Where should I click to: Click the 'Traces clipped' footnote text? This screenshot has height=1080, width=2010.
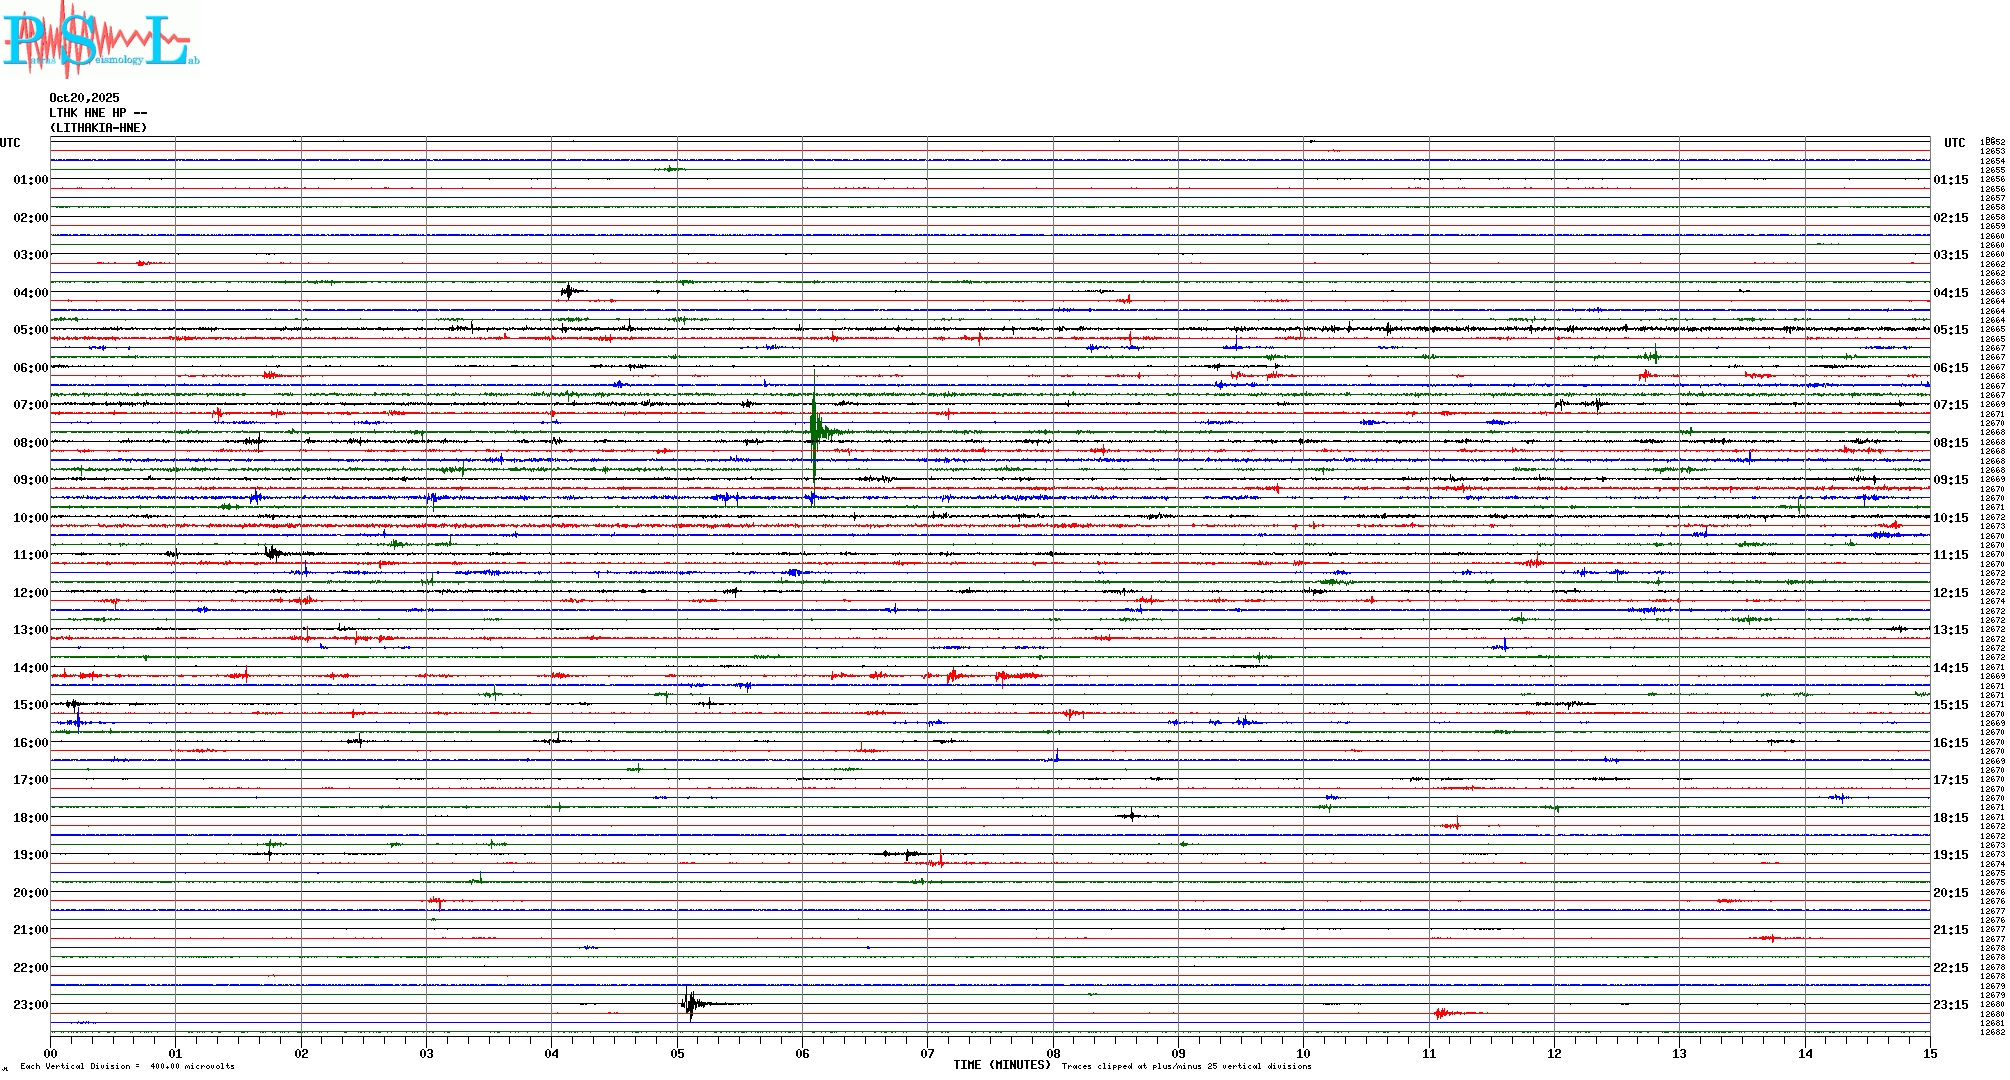point(1186,1067)
